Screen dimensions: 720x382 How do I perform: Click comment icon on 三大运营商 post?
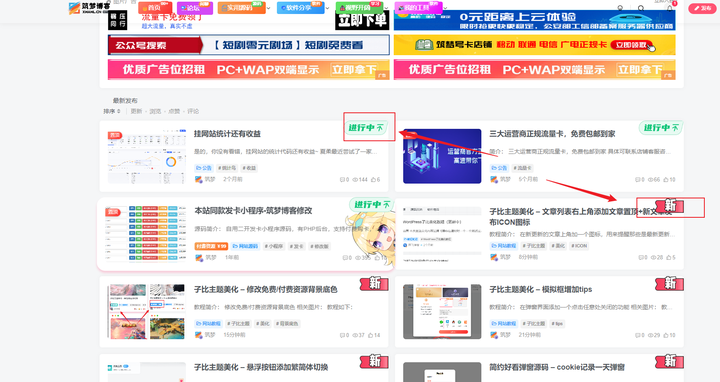637,180
